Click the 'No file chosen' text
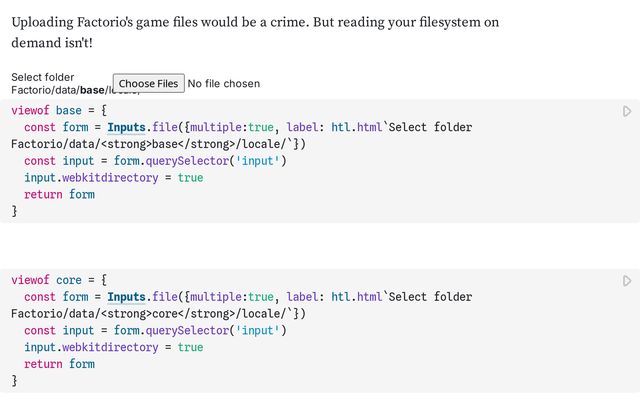 pos(224,83)
